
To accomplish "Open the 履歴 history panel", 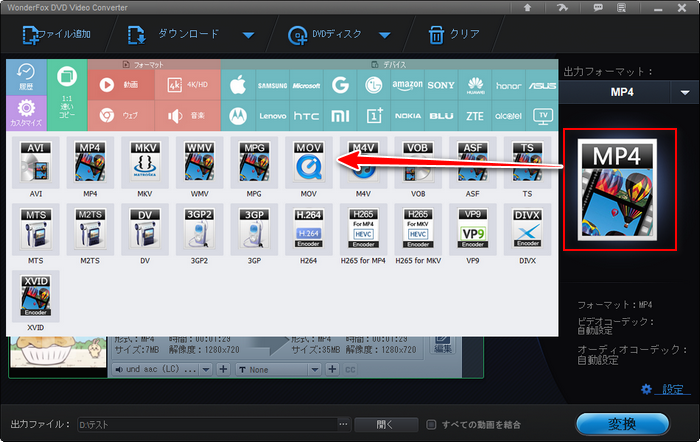I will pyautogui.click(x=27, y=77).
